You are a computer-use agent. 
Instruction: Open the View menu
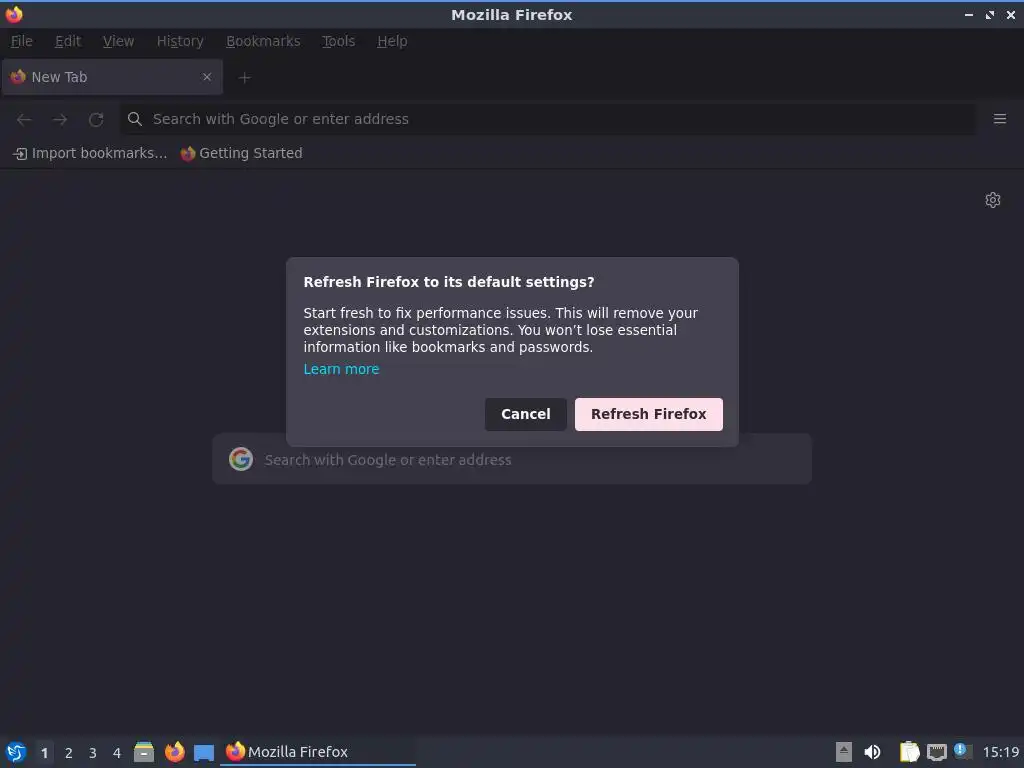pyautogui.click(x=118, y=41)
